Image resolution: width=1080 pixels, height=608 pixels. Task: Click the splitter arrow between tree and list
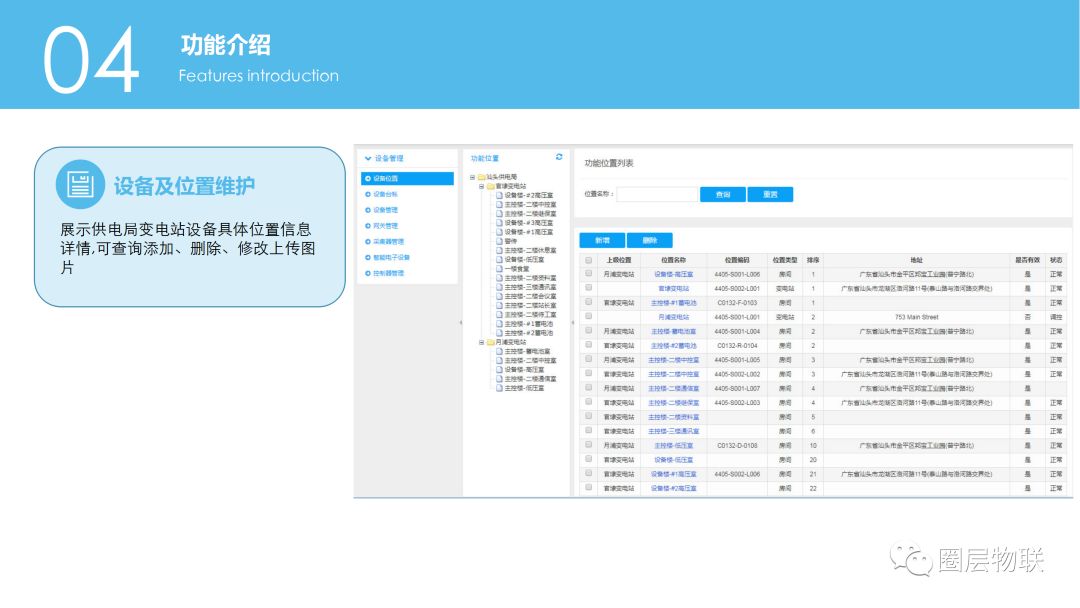tap(572, 322)
